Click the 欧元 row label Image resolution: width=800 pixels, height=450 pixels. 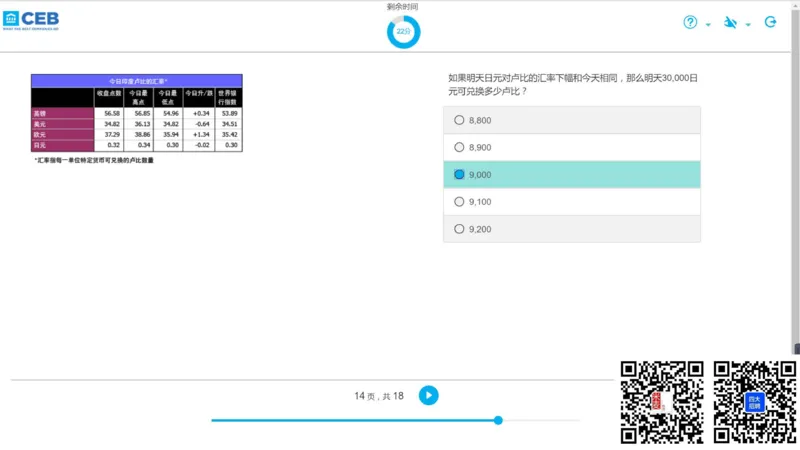coord(63,135)
